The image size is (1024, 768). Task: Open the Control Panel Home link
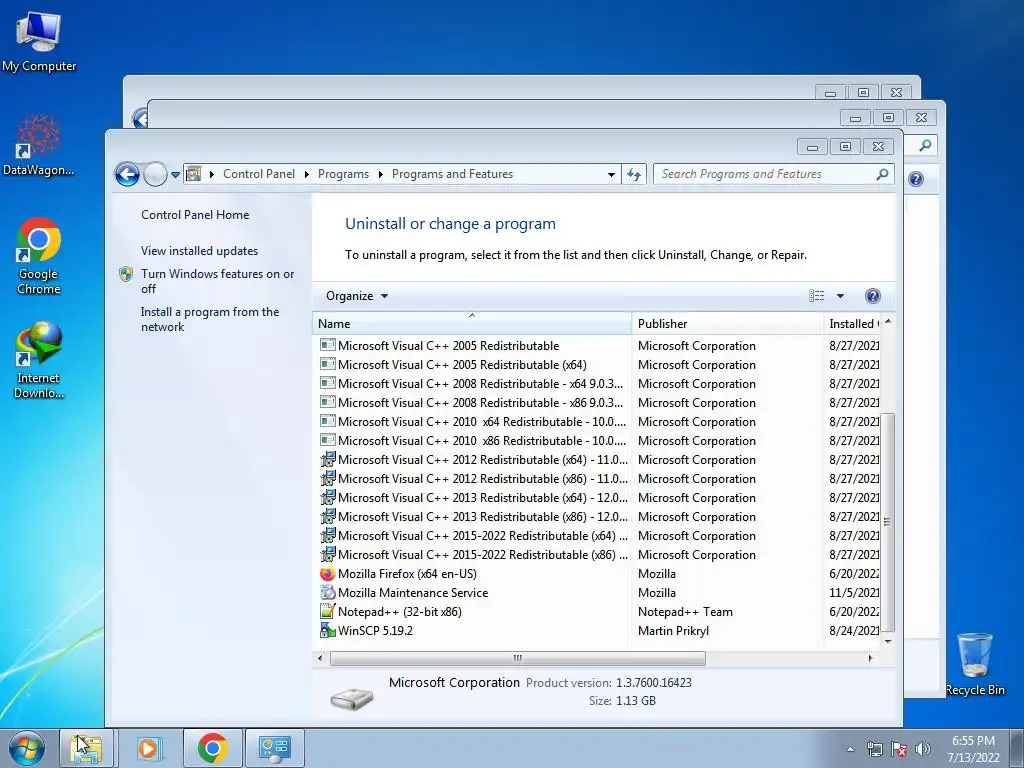(195, 215)
